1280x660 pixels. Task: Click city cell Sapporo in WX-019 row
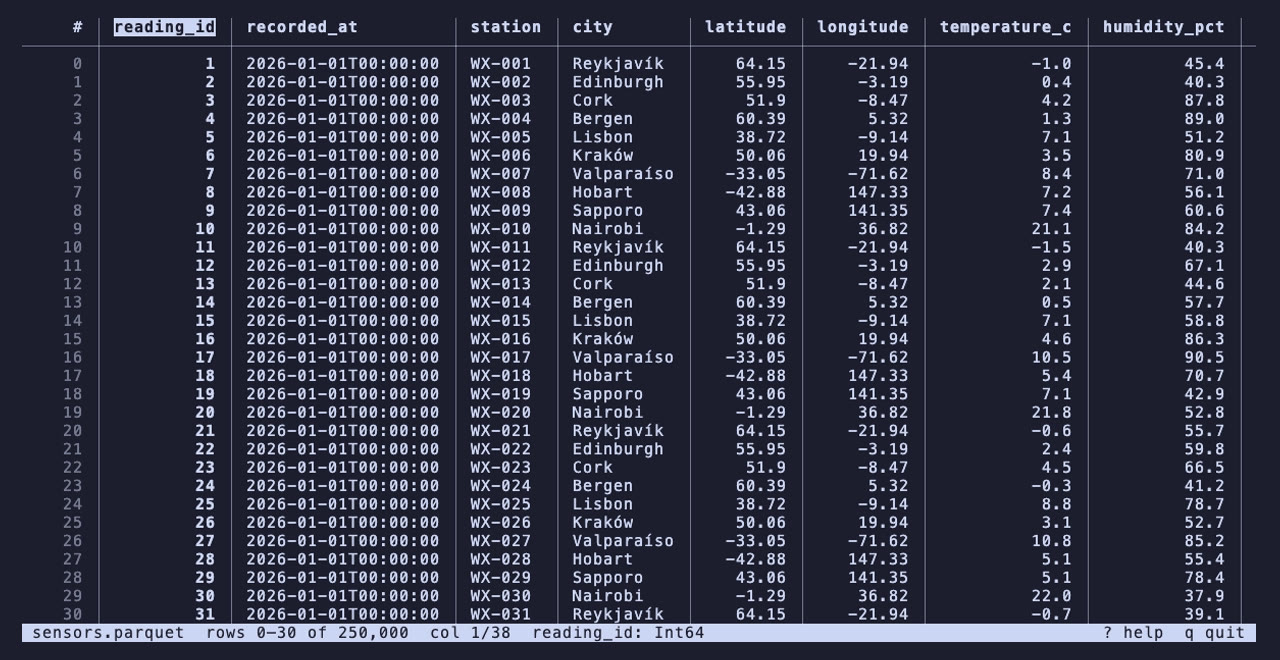click(x=608, y=394)
